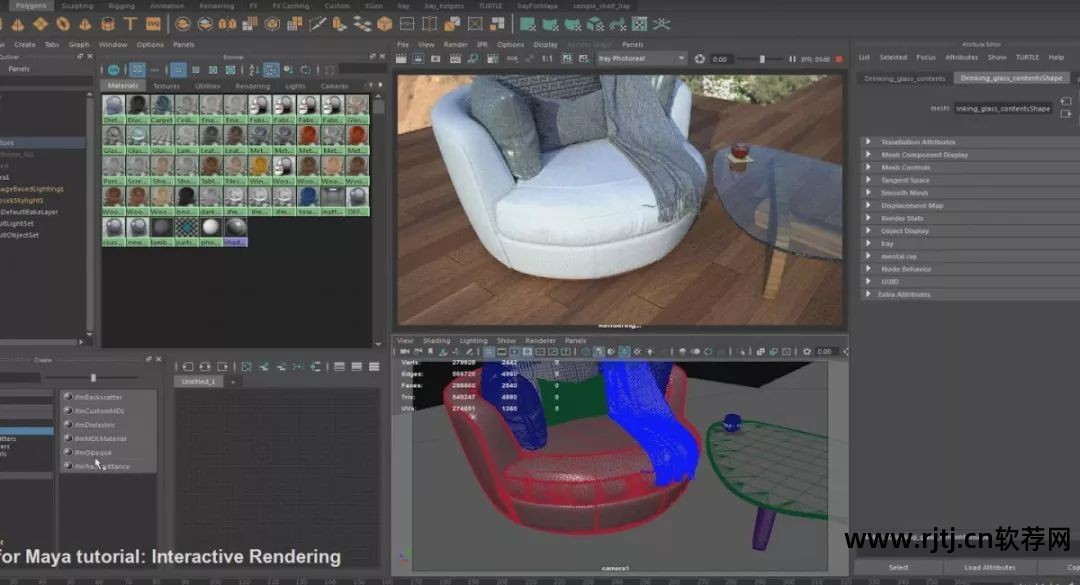Click the Select button in the Attribute Editor

click(x=897, y=567)
